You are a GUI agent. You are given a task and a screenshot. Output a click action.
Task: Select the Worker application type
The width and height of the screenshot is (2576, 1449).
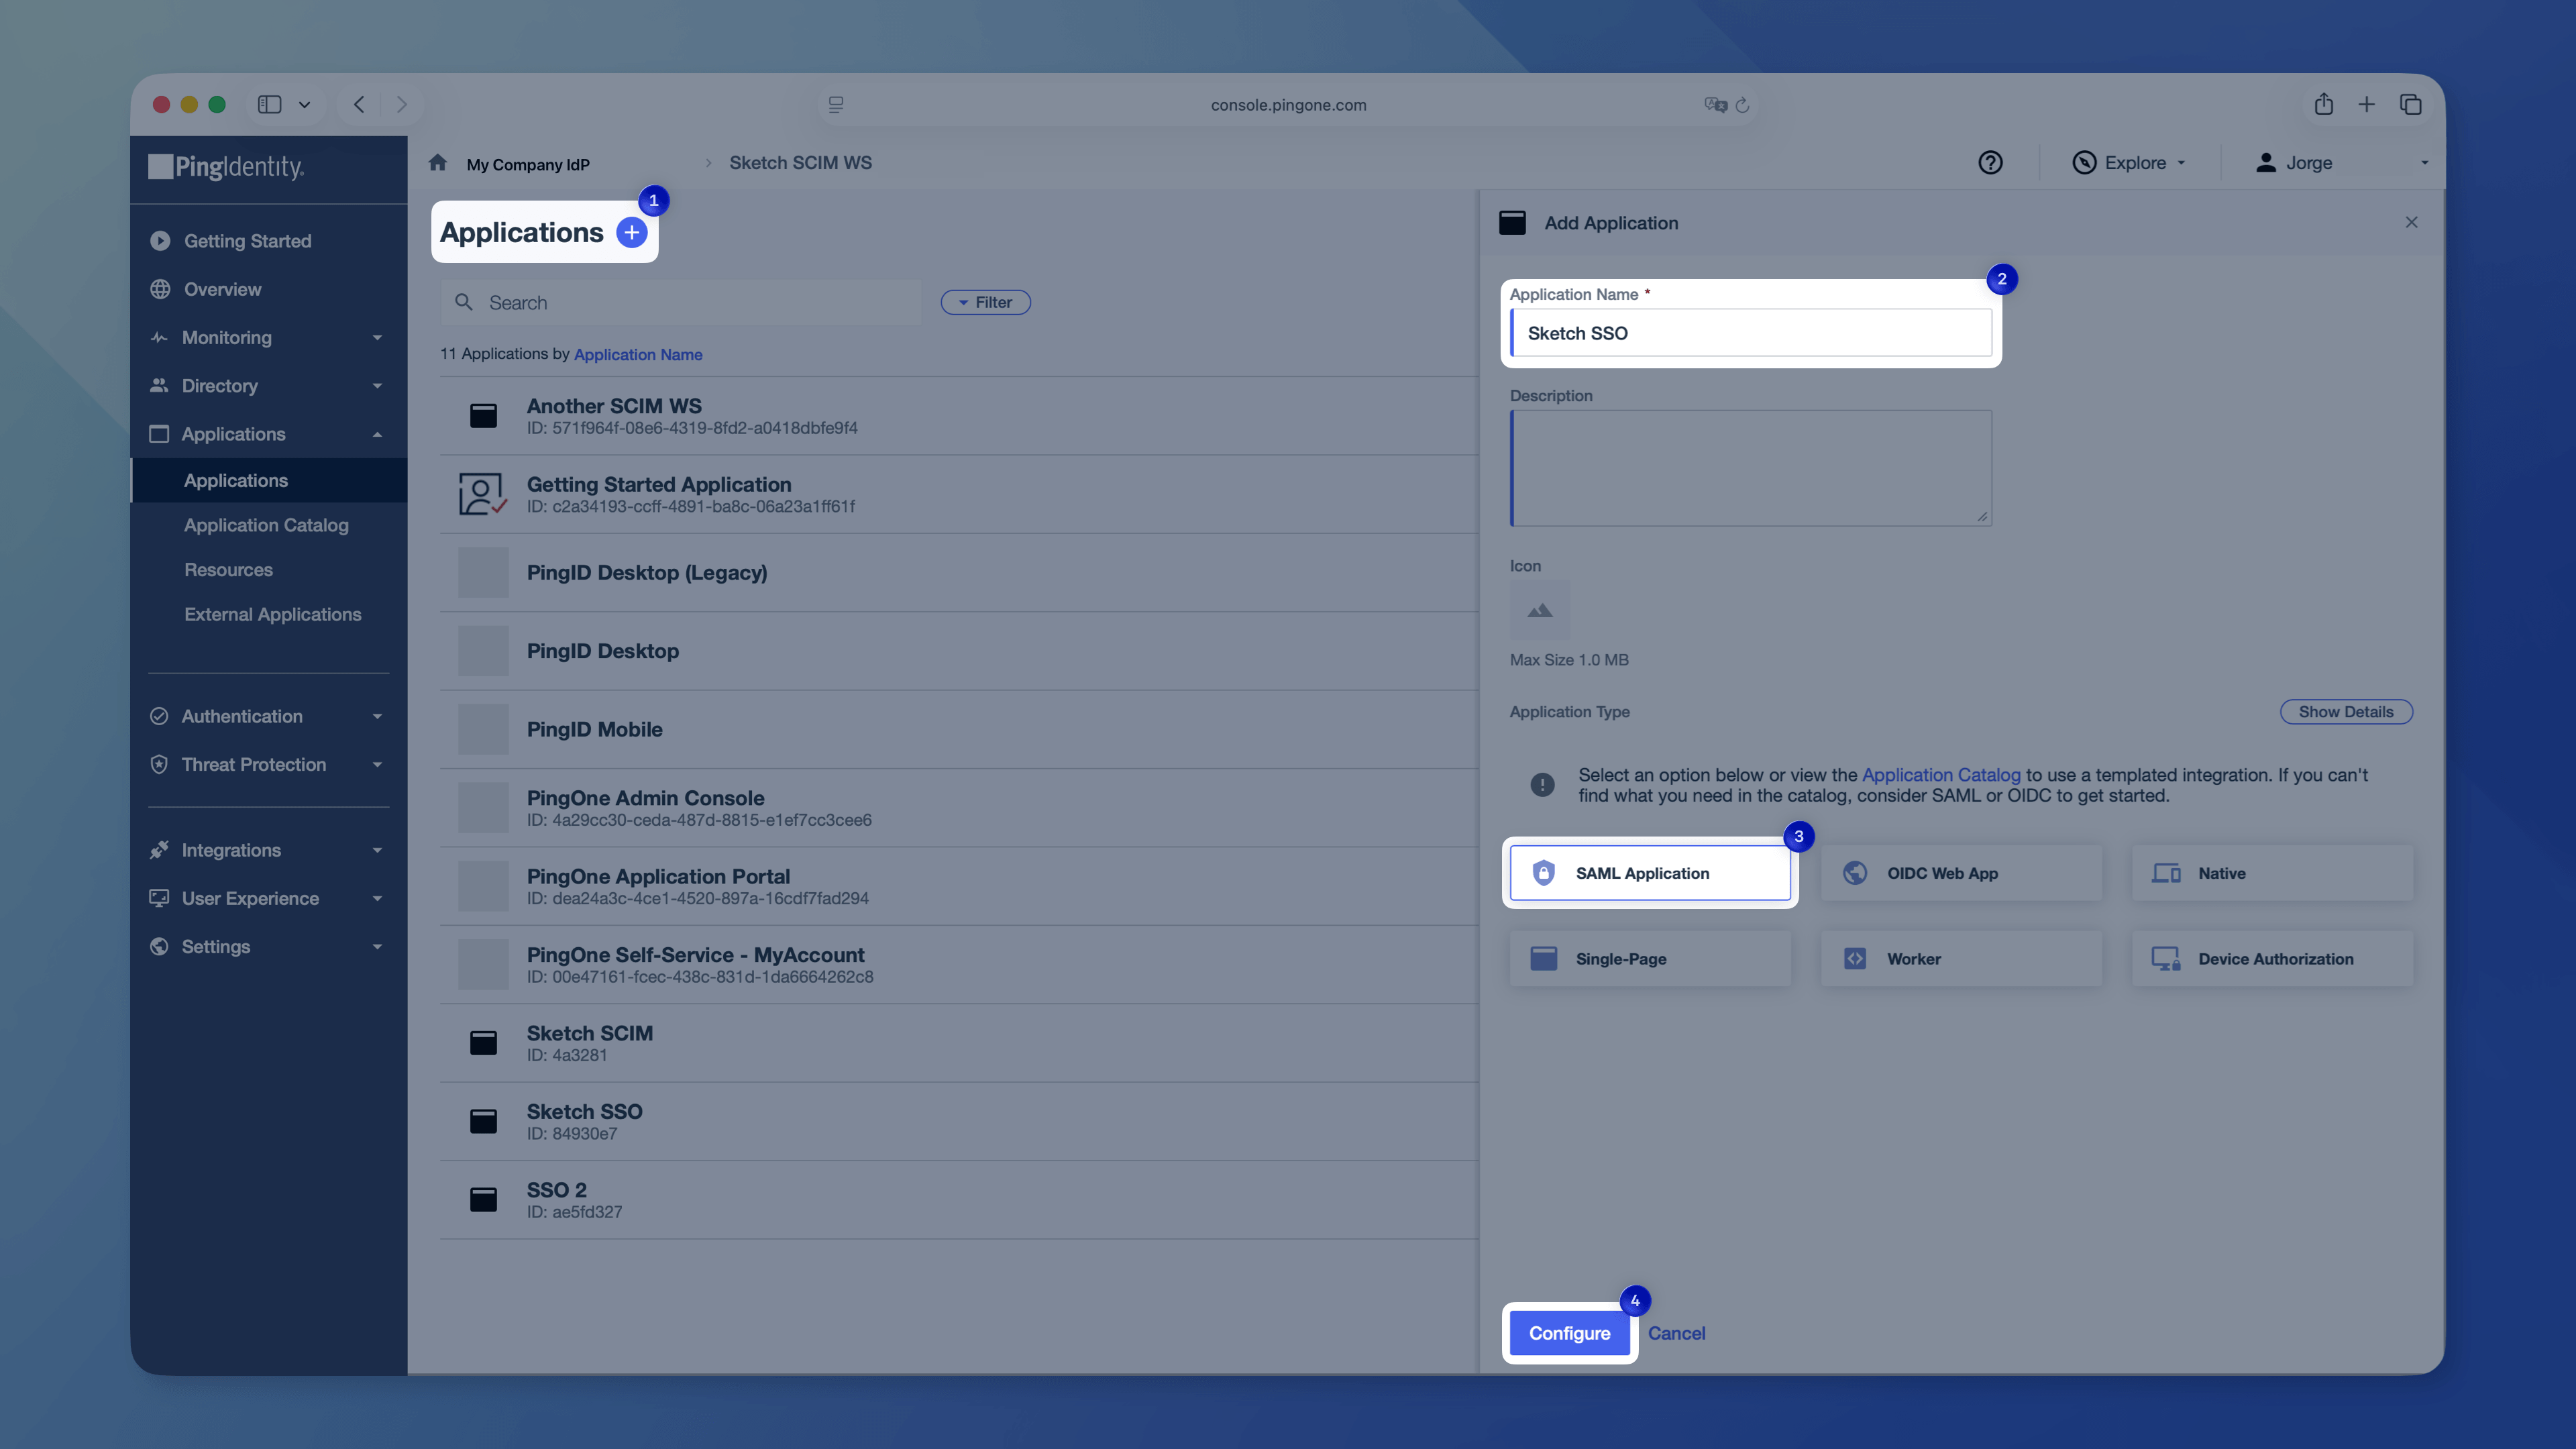click(x=1961, y=958)
